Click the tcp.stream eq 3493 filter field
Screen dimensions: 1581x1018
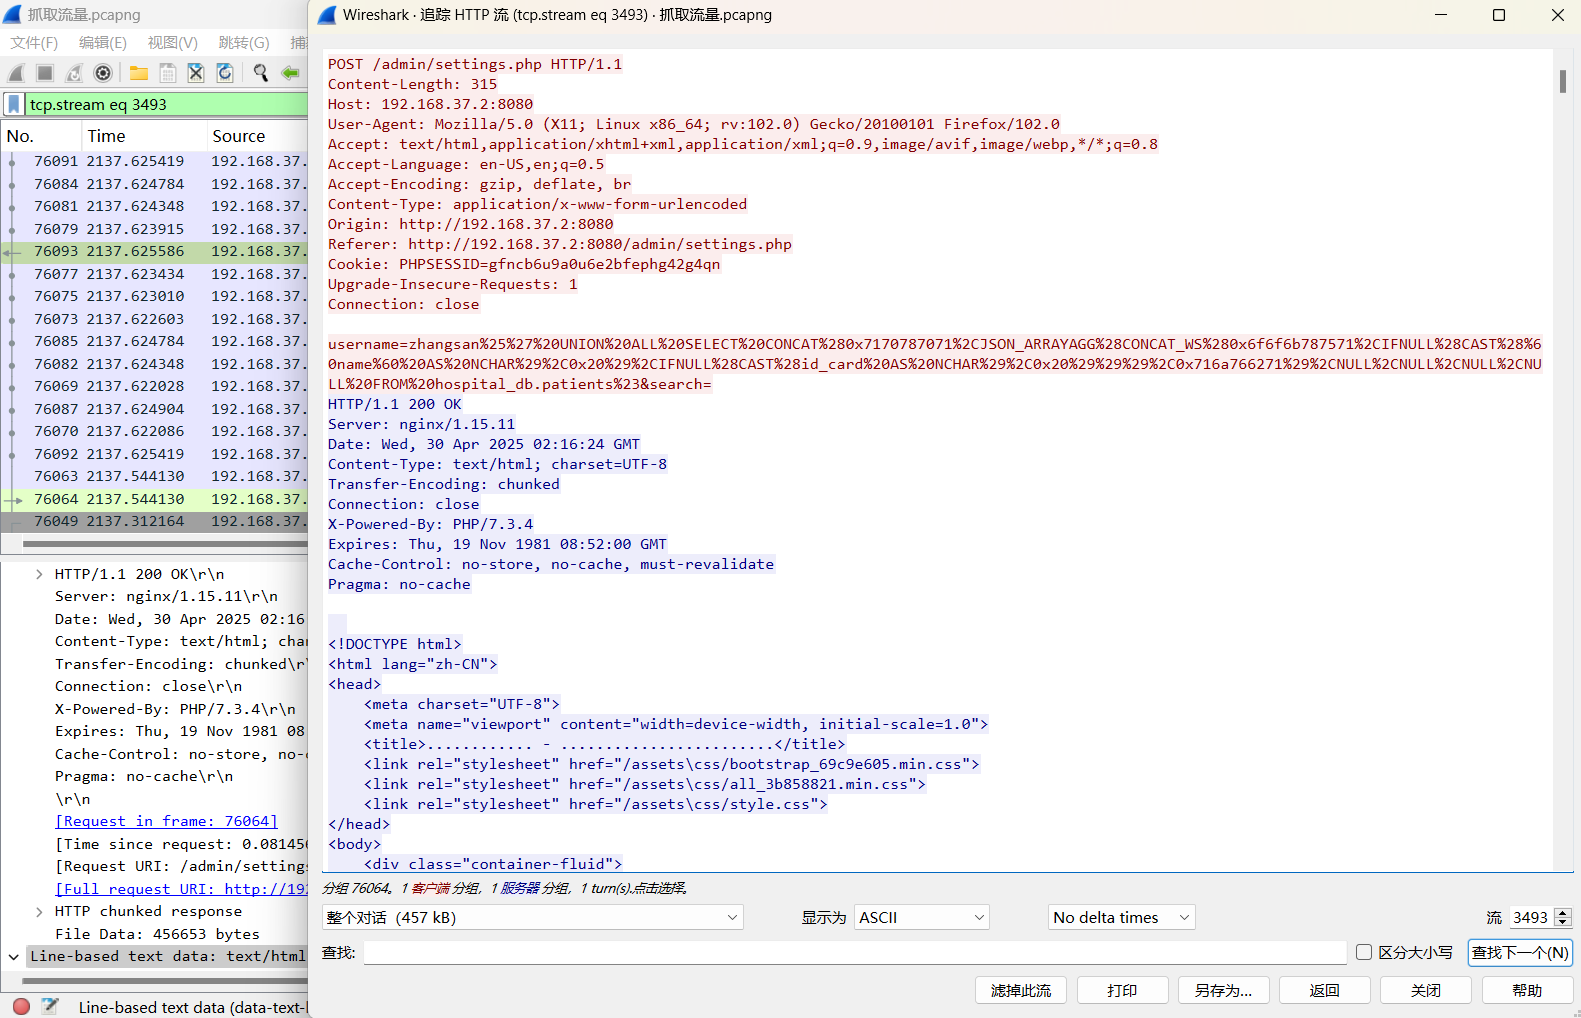pos(166,104)
